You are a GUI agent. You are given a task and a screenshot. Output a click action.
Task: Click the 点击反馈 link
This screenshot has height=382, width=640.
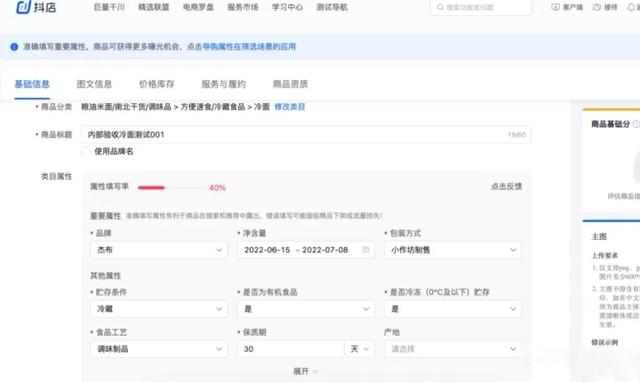pyautogui.click(x=507, y=187)
